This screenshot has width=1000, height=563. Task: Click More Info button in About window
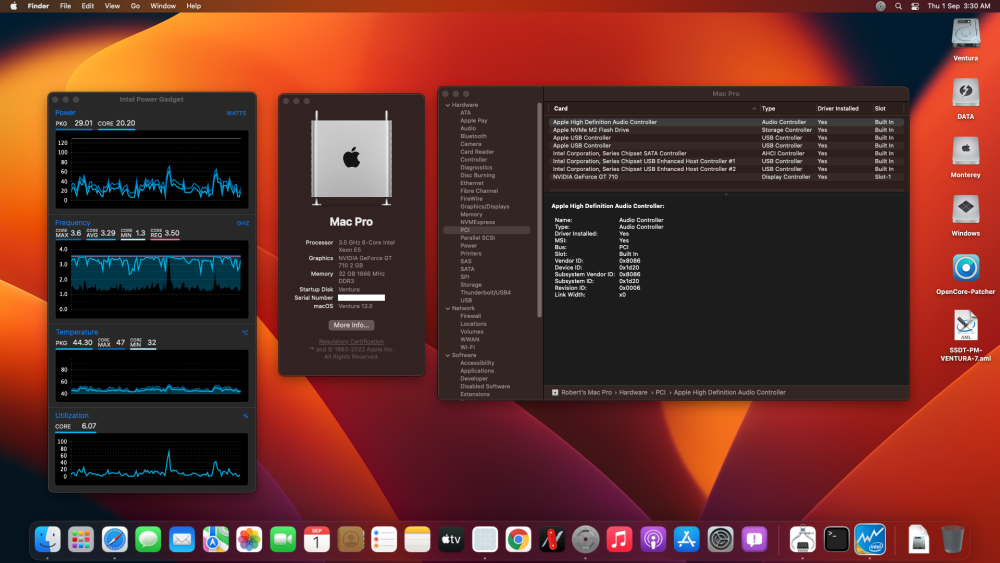[x=351, y=325]
